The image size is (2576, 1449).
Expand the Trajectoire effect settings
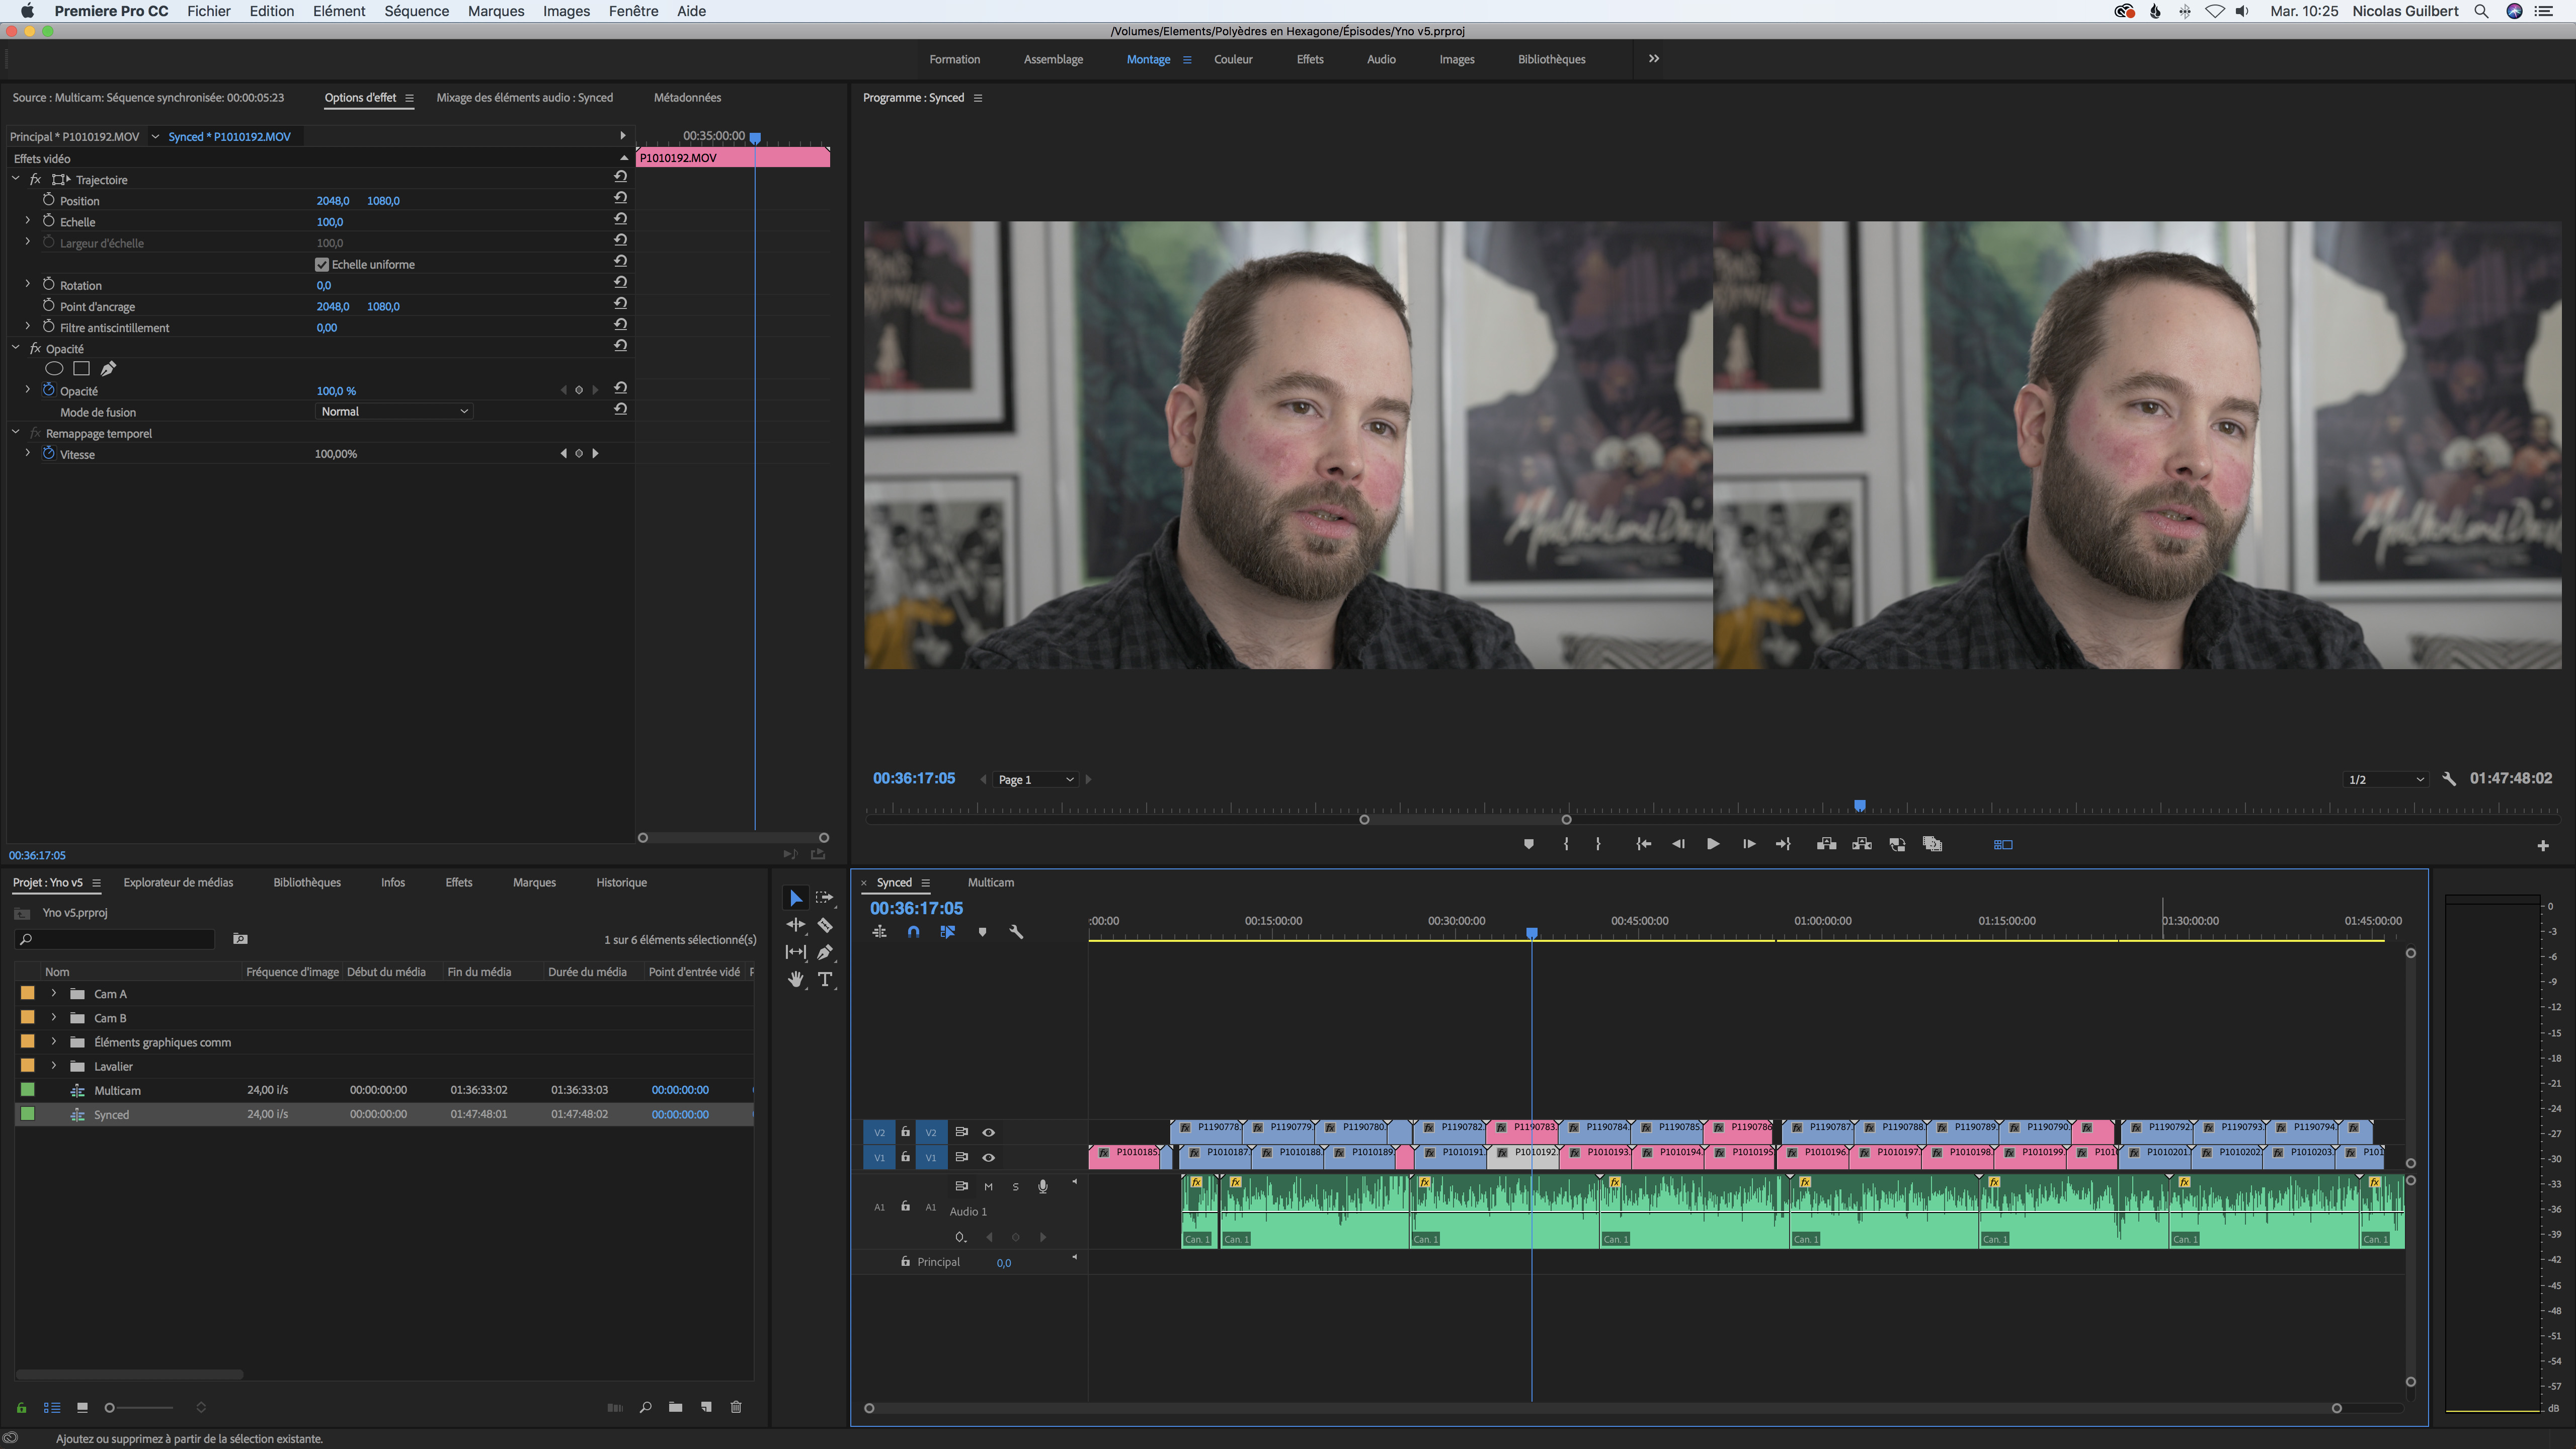pos(16,179)
